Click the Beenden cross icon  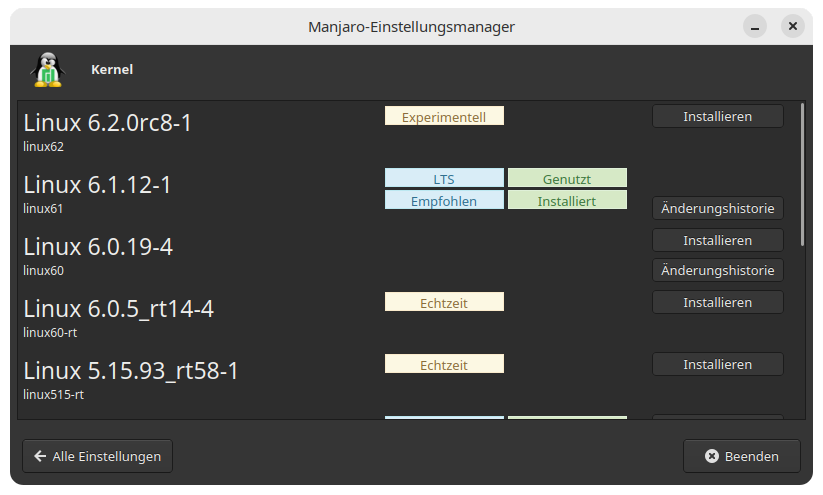712,456
